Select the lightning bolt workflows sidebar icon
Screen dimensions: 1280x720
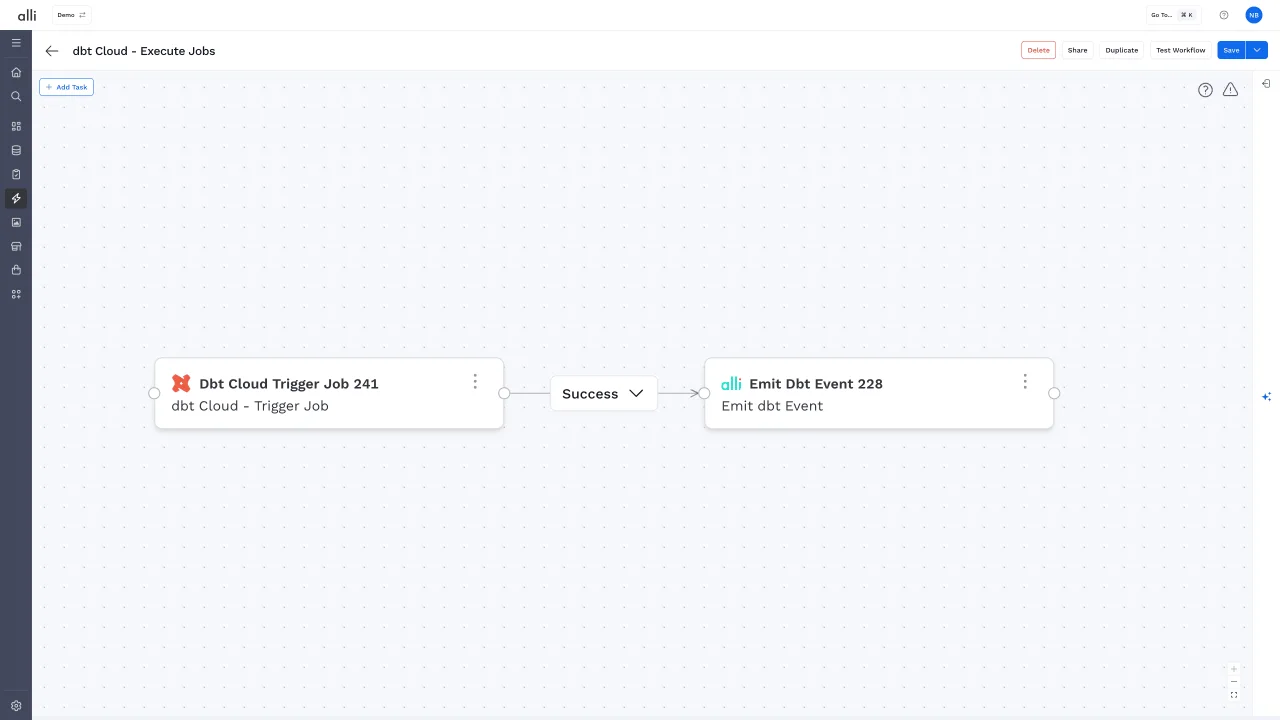(x=16, y=198)
